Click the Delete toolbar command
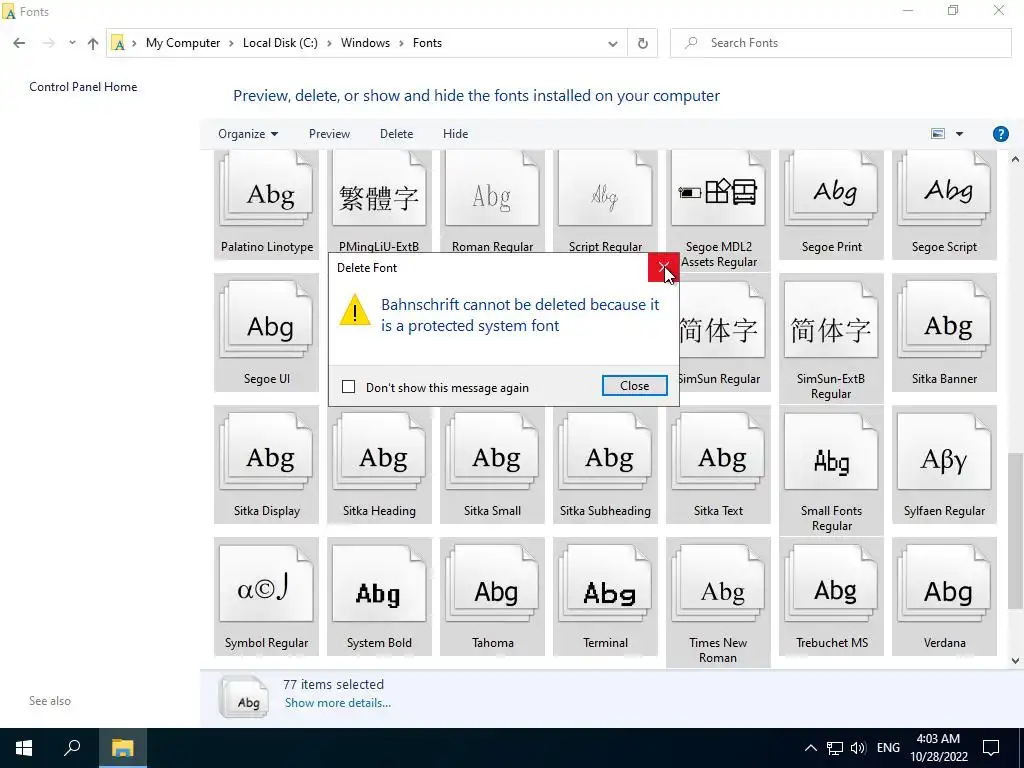The width and height of the screenshot is (1024, 768). coord(396,134)
